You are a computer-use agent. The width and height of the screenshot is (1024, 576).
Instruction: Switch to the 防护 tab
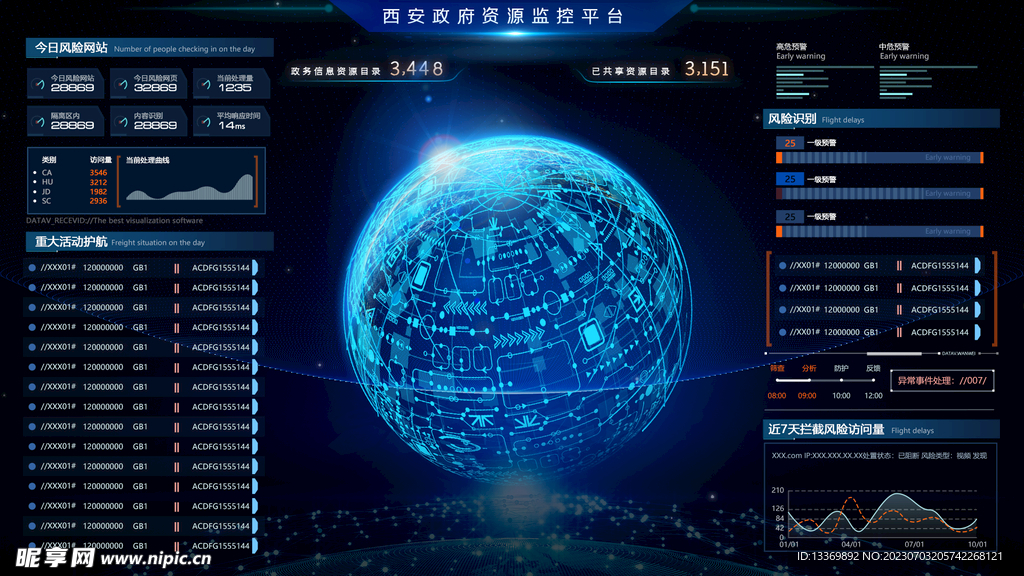841,368
